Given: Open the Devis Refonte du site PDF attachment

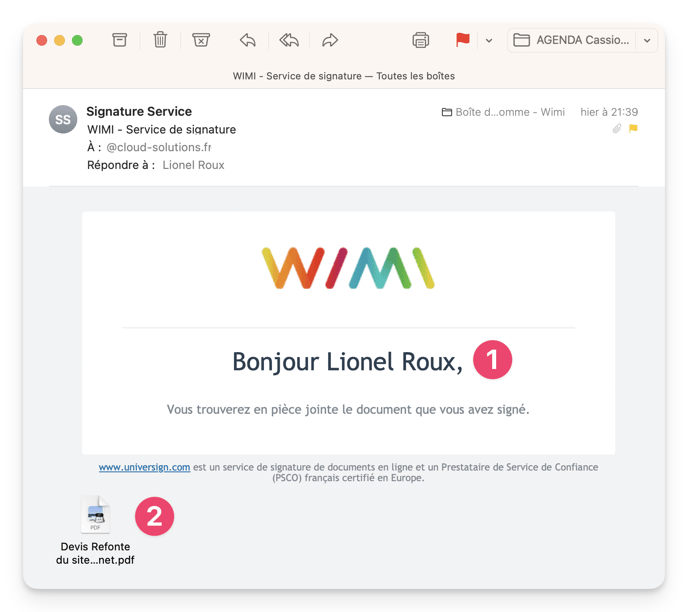Looking at the screenshot, I should (x=95, y=531).
